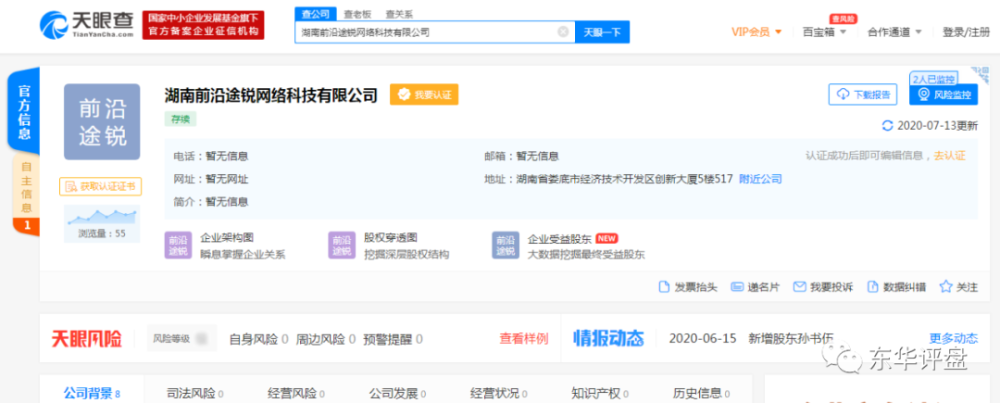Click the 查看样例 link
Viewport: 1000px width, 403px height.
tap(524, 339)
